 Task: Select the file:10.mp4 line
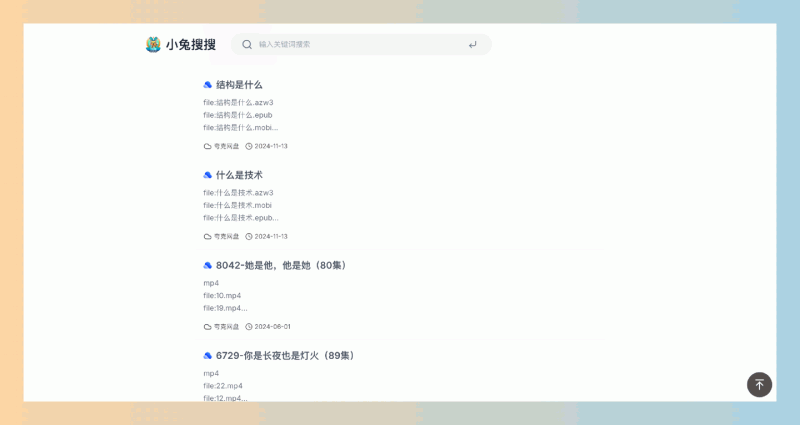[x=222, y=296]
